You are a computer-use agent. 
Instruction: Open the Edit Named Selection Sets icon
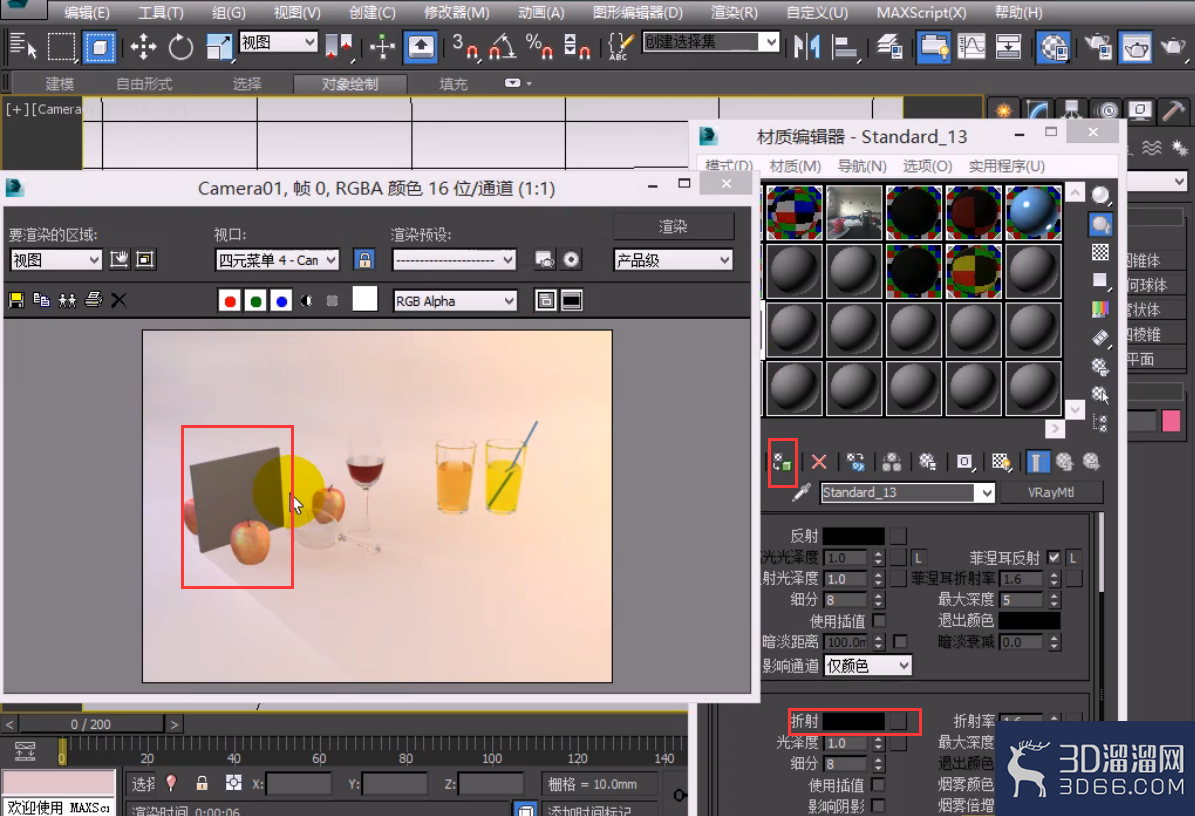click(x=620, y=47)
